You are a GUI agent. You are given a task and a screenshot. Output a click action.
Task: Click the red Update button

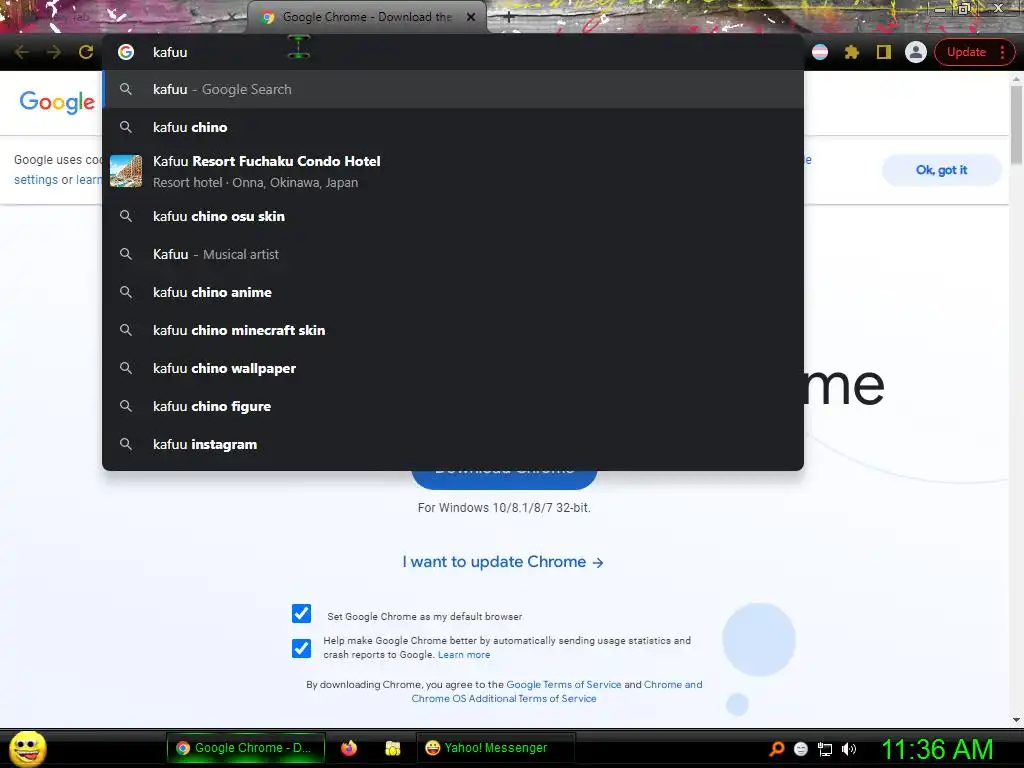click(966, 52)
